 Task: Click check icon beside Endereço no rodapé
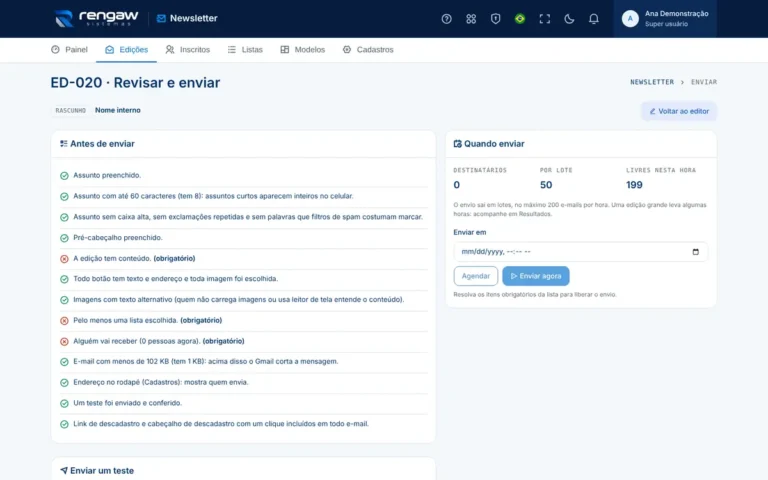(64, 383)
